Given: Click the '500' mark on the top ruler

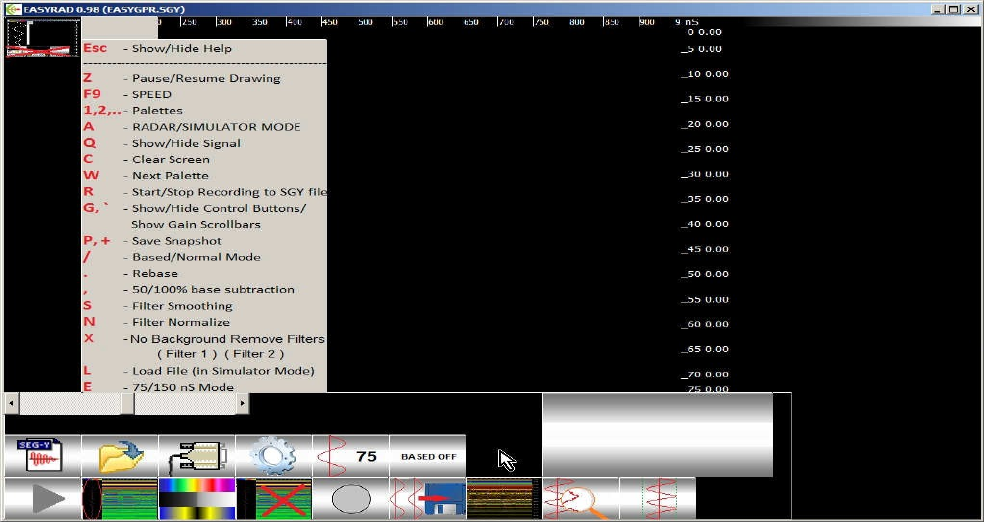Looking at the screenshot, I should point(365,22).
